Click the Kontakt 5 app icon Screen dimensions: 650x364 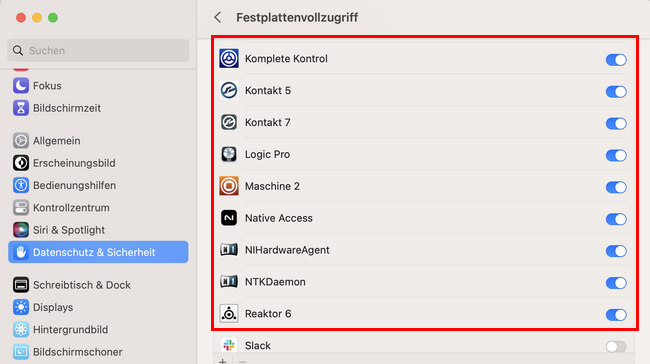click(229, 90)
